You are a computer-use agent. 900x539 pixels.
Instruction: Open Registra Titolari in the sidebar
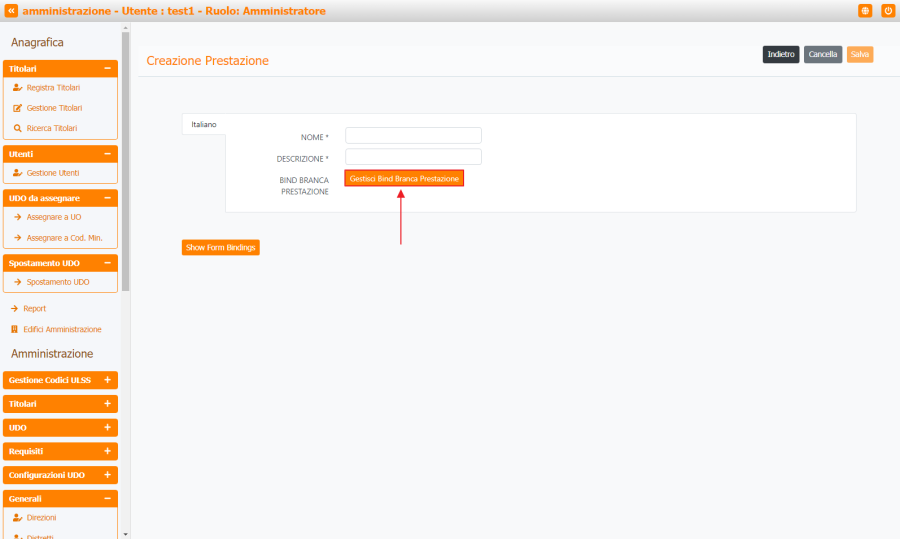coord(53,88)
